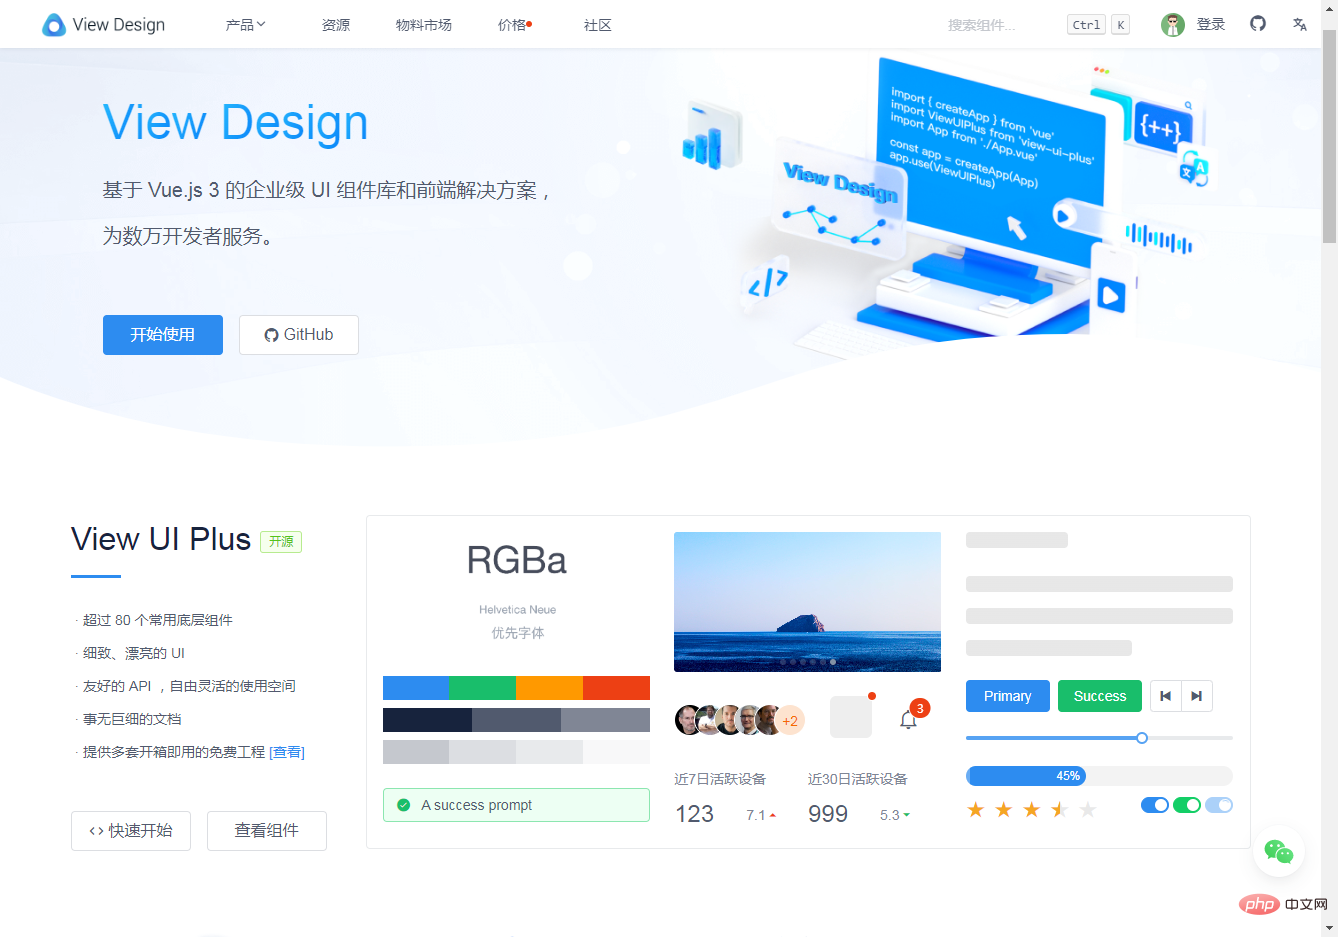Click the 开始使用 button
1338x937 pixels.
coord(163,335)
